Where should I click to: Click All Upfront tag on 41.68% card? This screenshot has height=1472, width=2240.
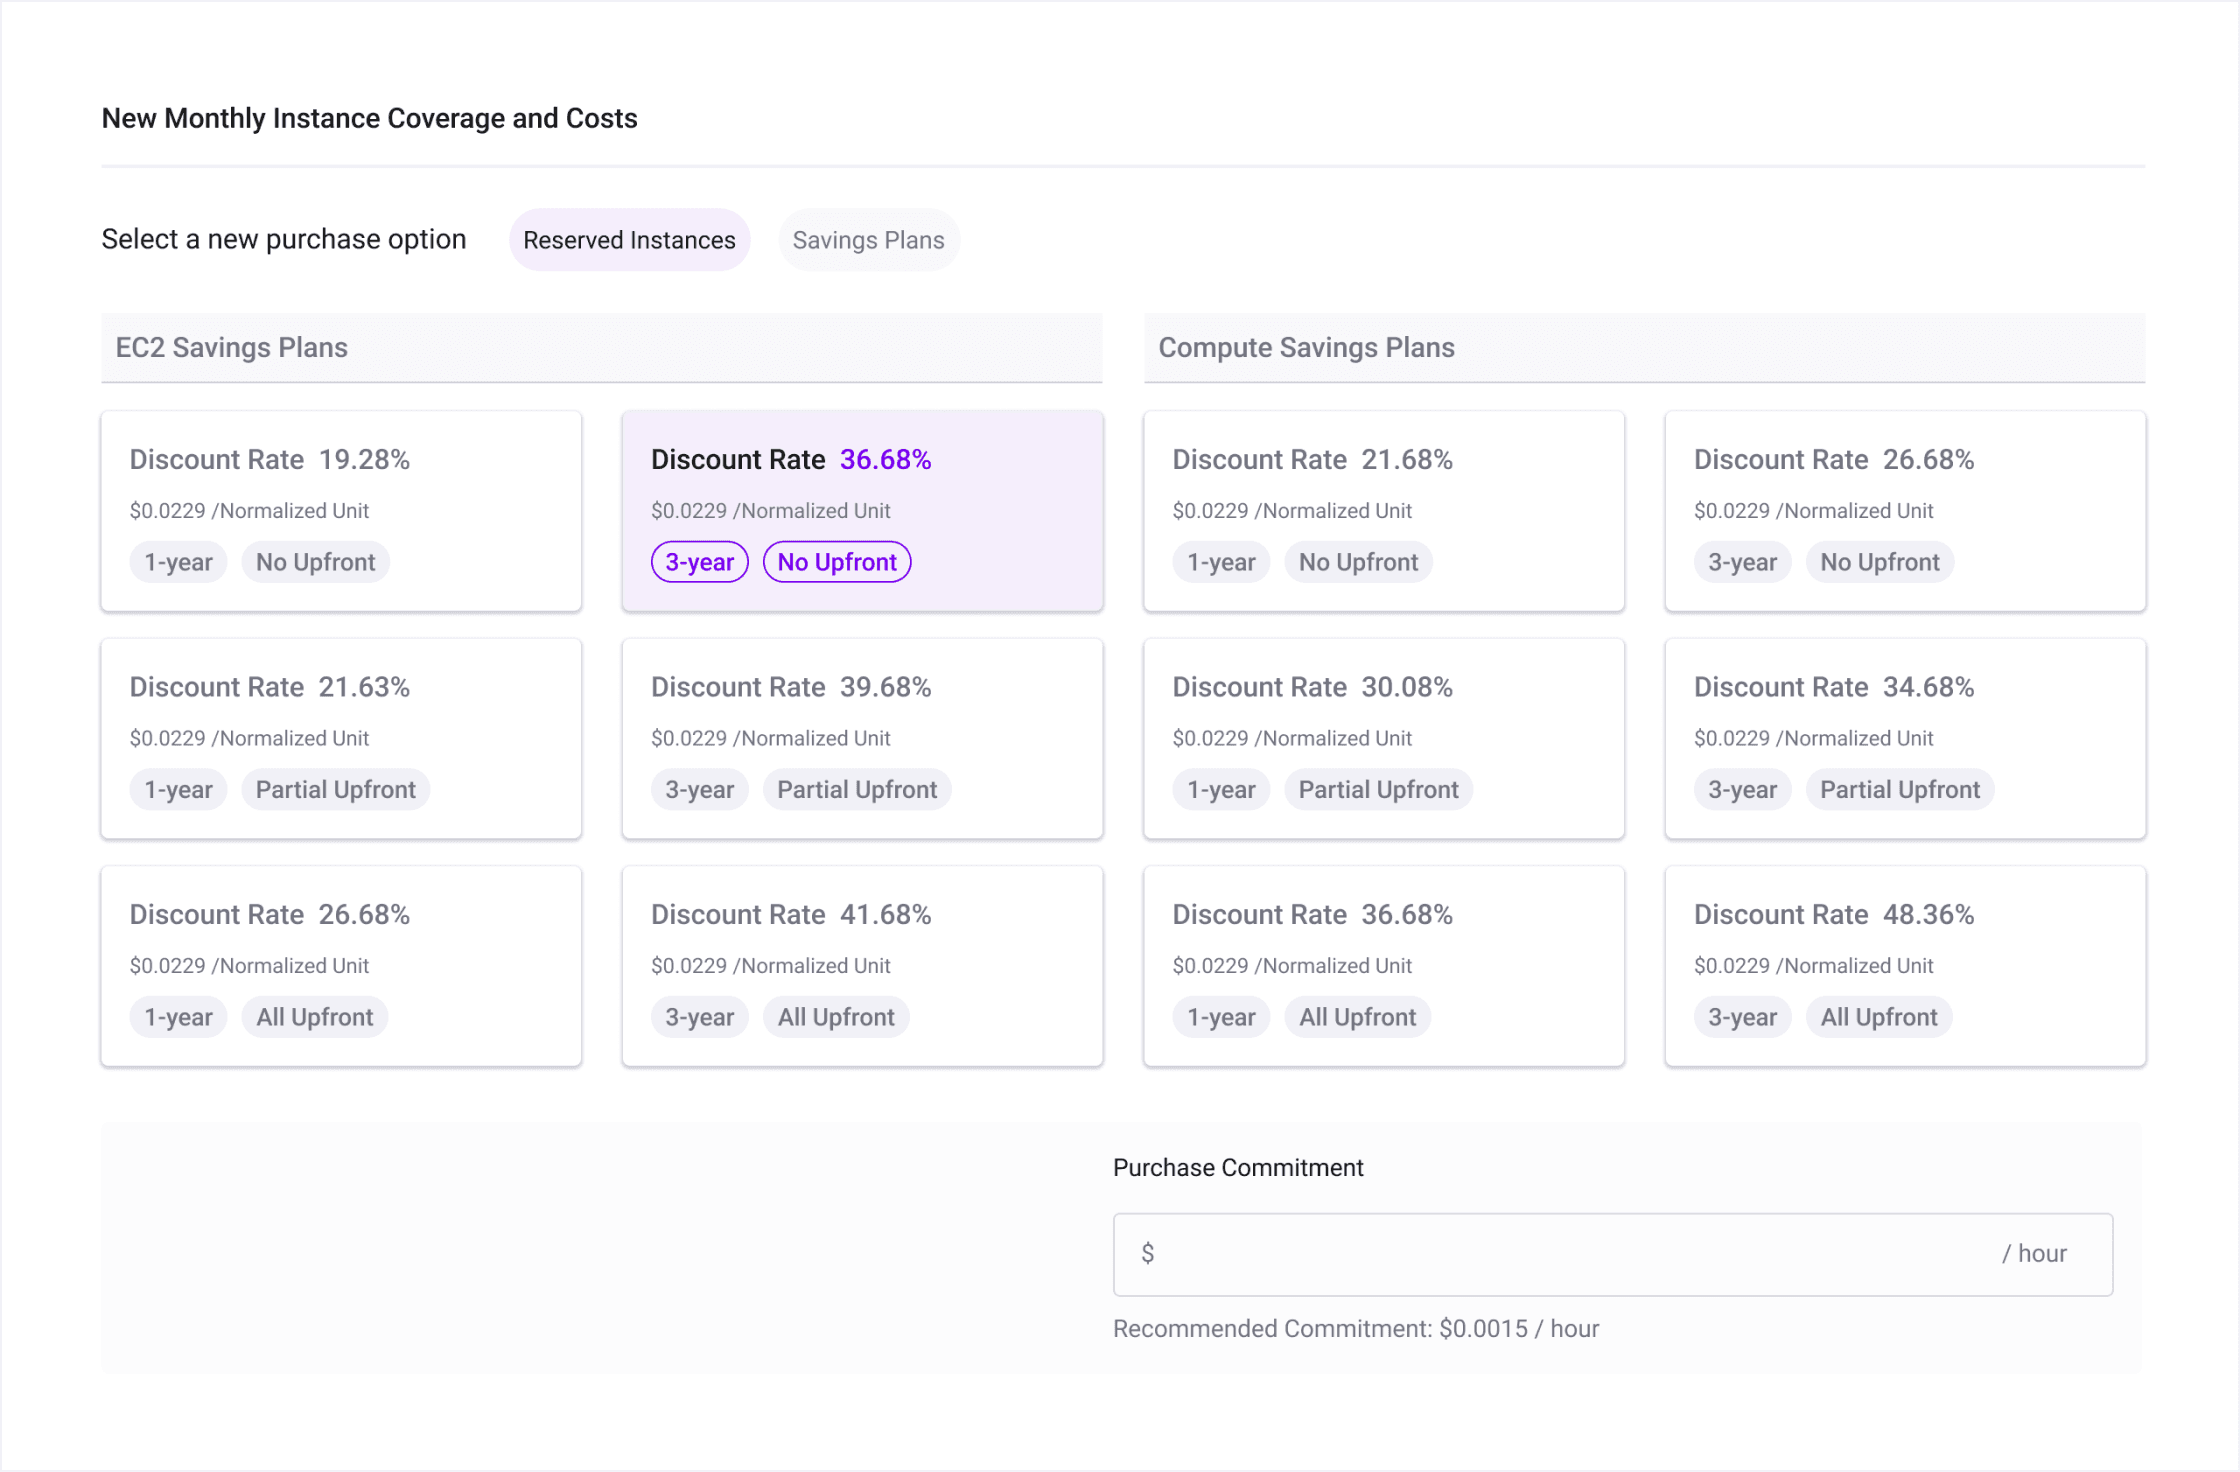(836, 1017)
